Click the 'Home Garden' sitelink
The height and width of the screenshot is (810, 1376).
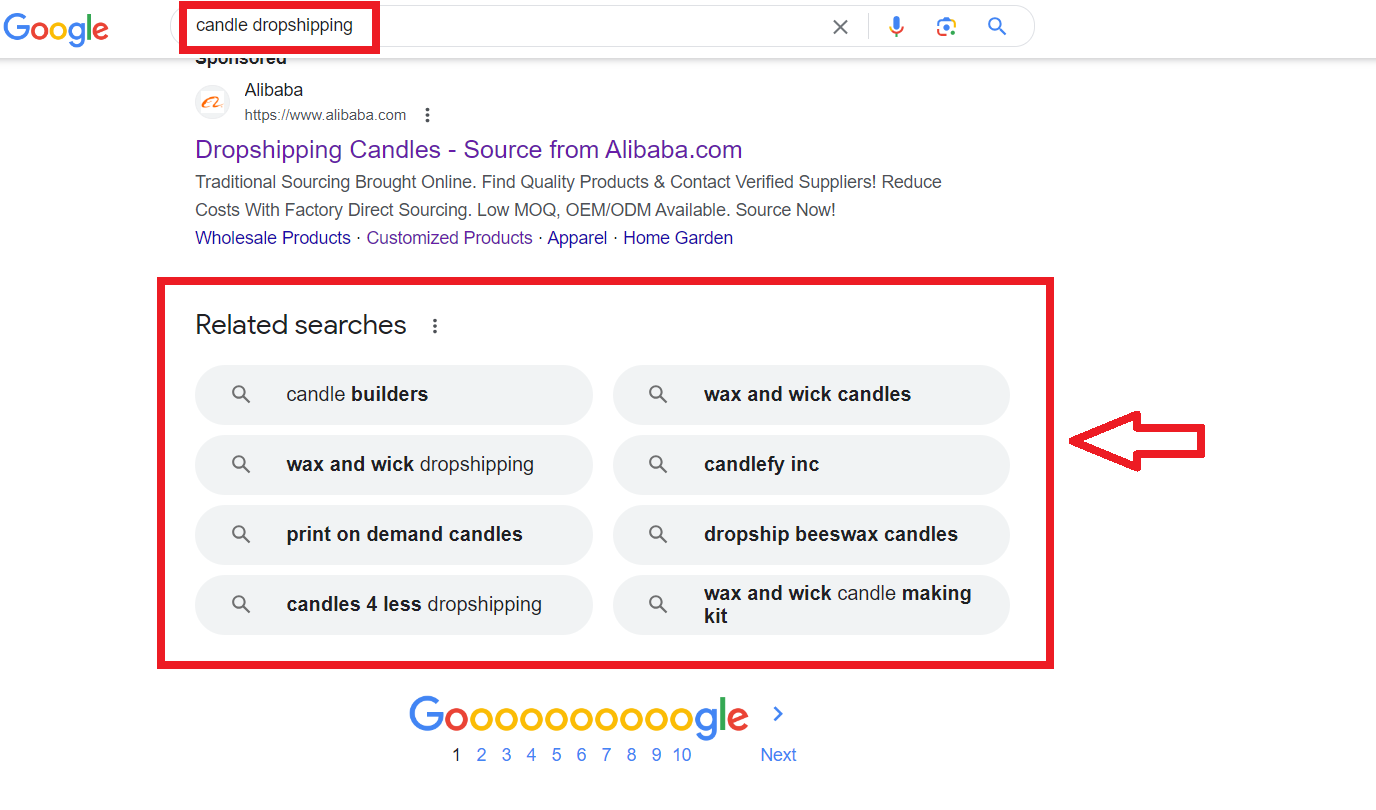(x=678, y=237)
